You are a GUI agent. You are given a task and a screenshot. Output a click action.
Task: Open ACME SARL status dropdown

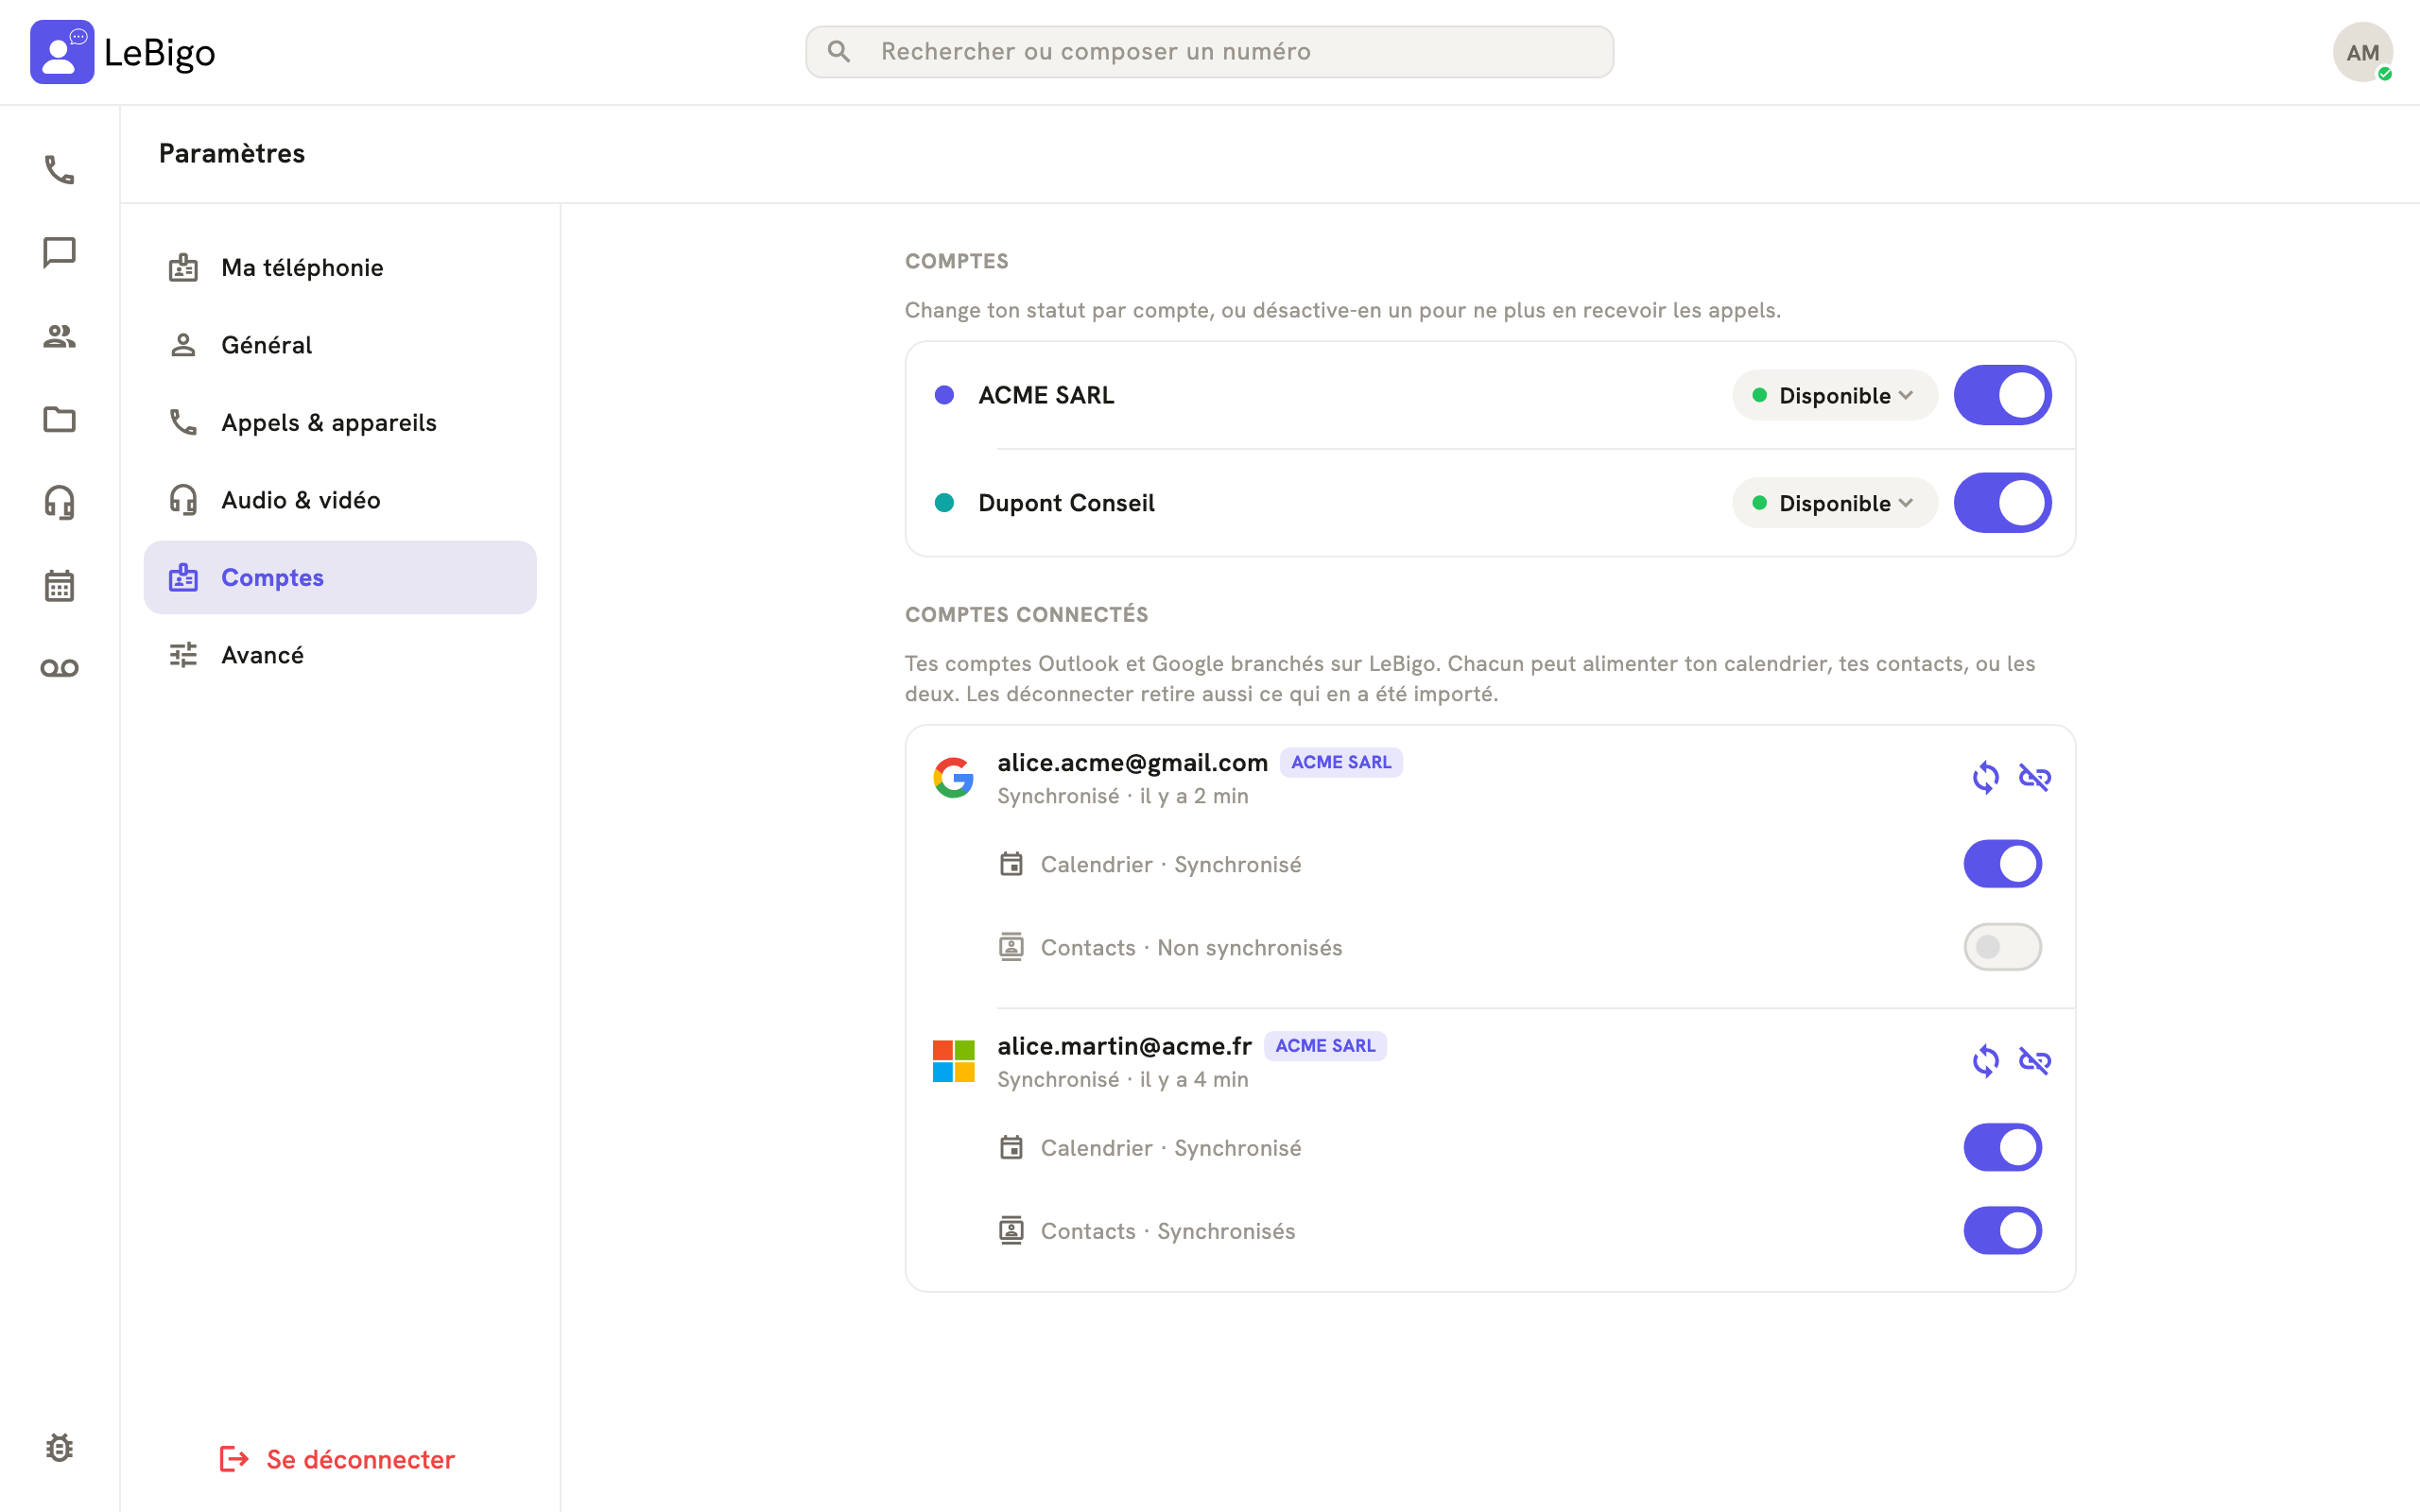(x=1834, y=395)
